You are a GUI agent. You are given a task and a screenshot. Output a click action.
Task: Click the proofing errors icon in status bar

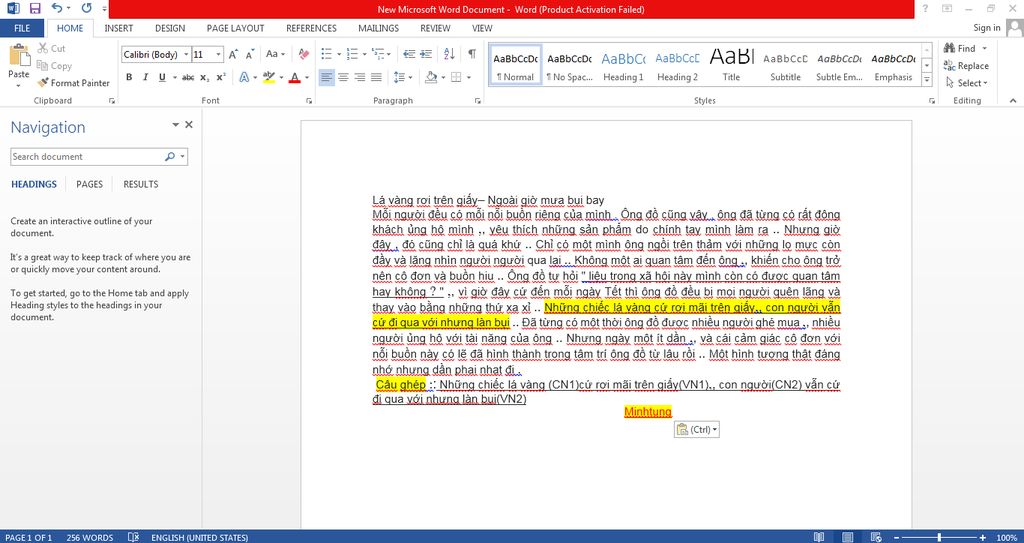pos(133,537)
